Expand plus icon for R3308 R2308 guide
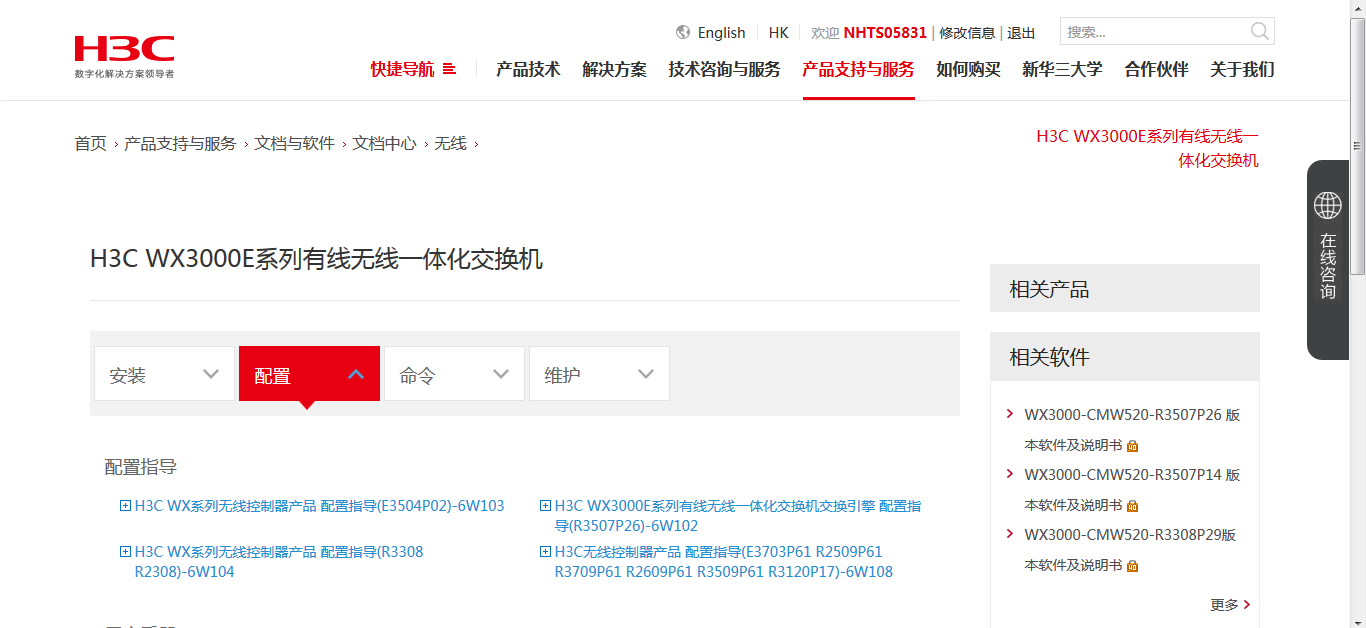Image resolution: width=1366 pixels, height=628 pixels. (x=125, y=552)
